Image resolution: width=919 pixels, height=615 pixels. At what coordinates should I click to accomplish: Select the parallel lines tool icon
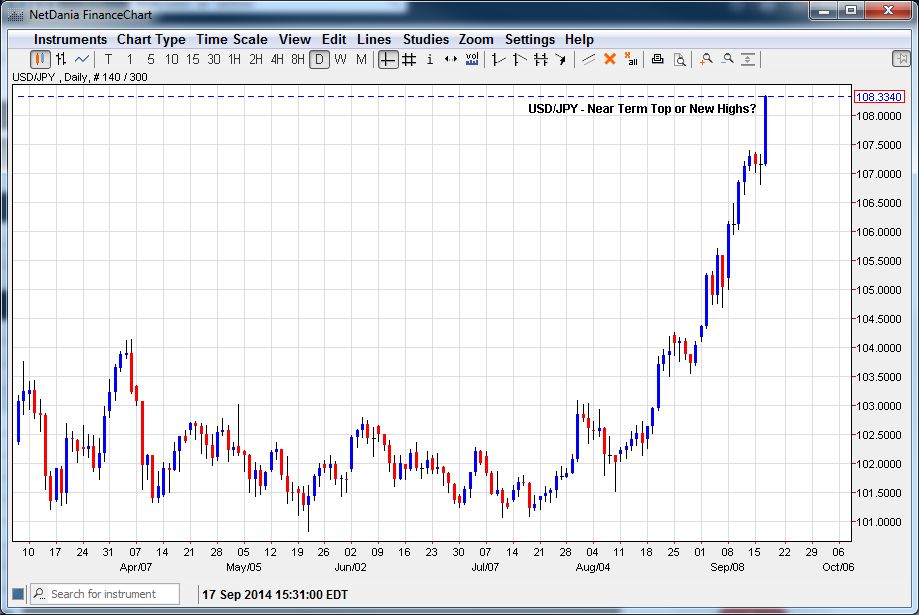[588, 59]
